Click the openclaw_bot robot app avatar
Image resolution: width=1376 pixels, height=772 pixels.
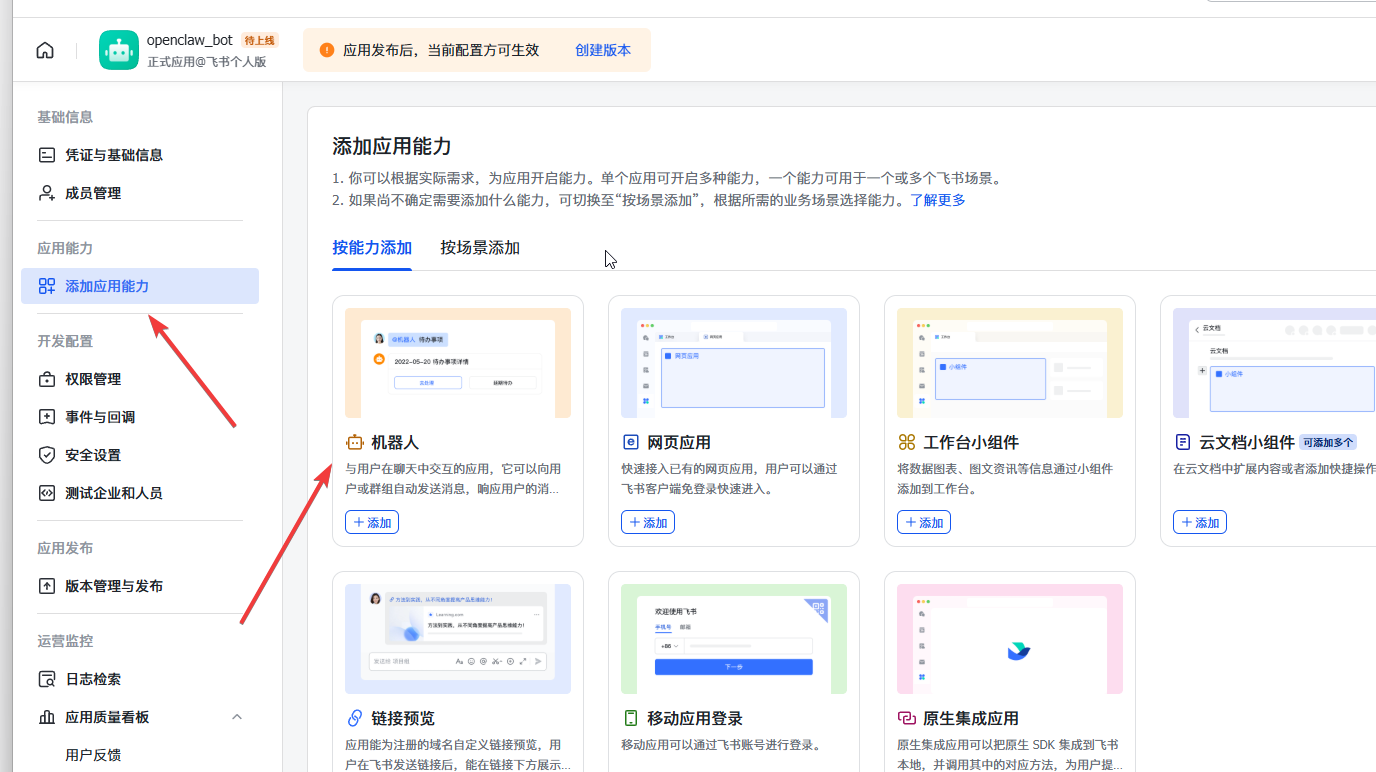coord(119,50)
